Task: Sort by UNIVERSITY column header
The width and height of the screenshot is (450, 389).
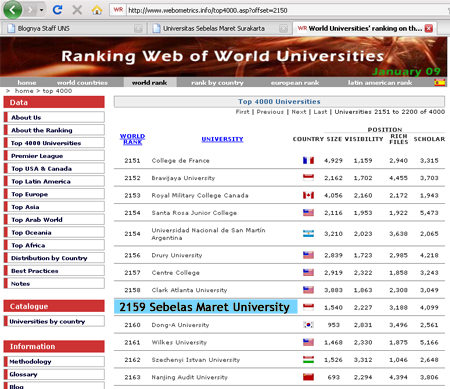Action: click(222, 139)
